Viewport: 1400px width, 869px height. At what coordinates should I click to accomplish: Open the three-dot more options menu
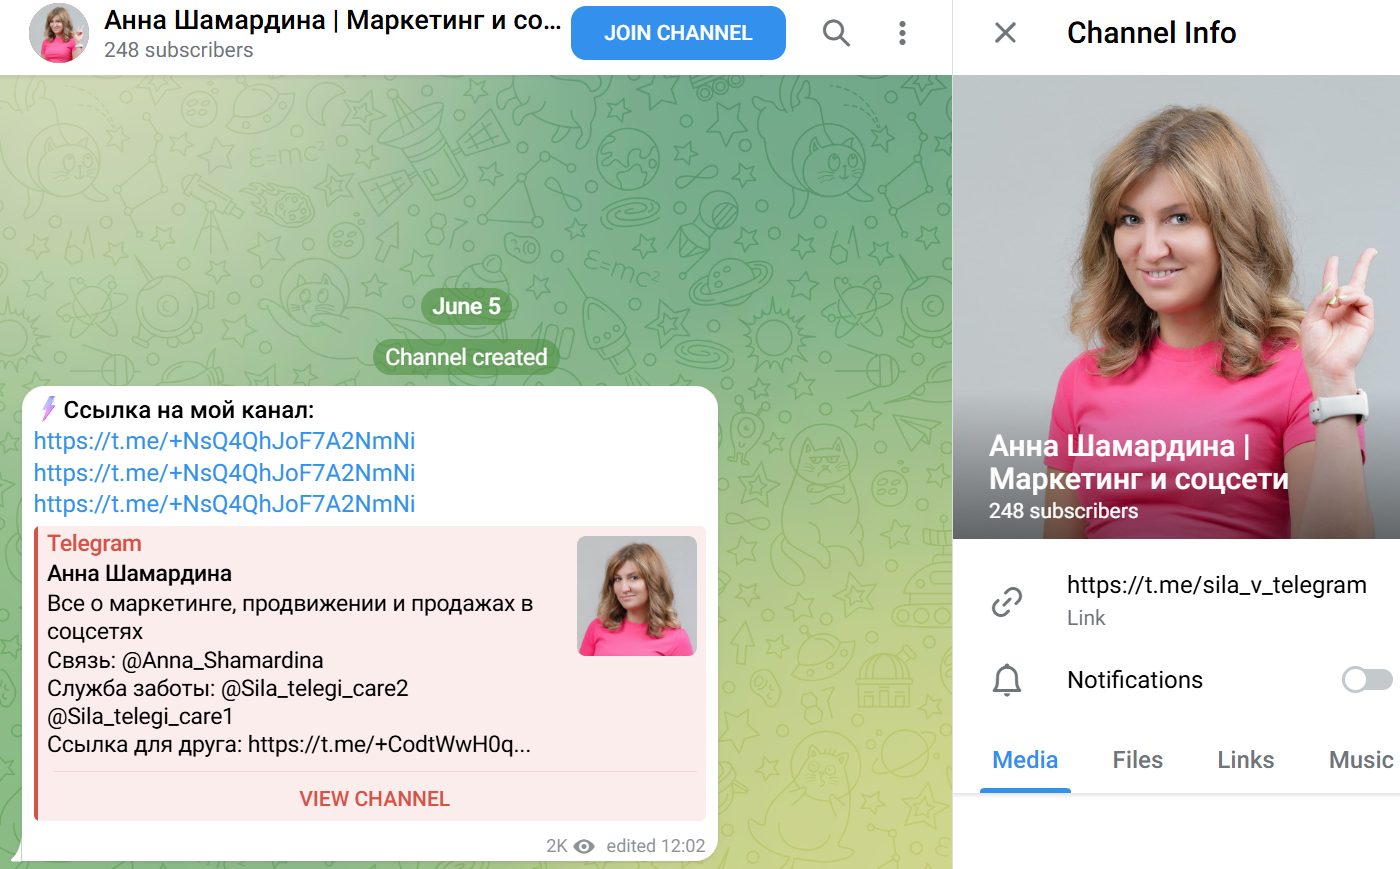pyautogui.click(x=902, y=33)
